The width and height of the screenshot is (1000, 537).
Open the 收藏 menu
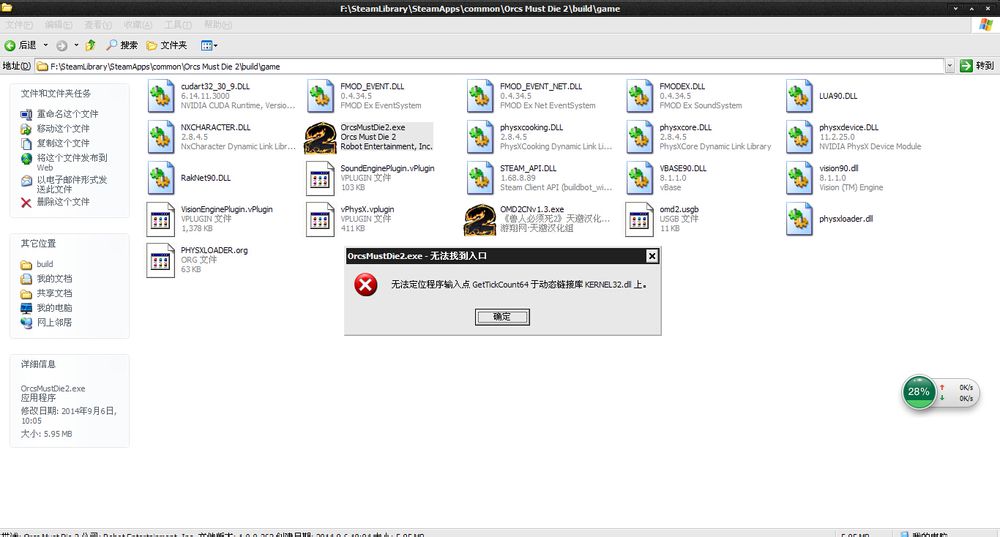pyautogui.click(x=138, y=25)
